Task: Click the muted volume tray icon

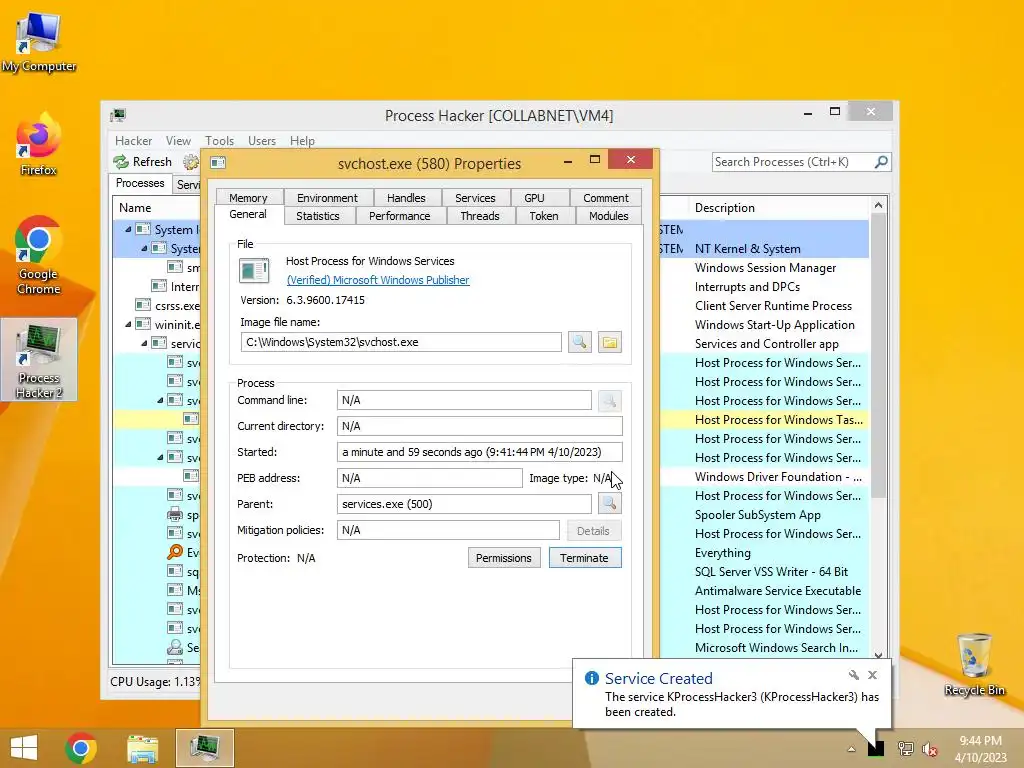Action: 929,749
